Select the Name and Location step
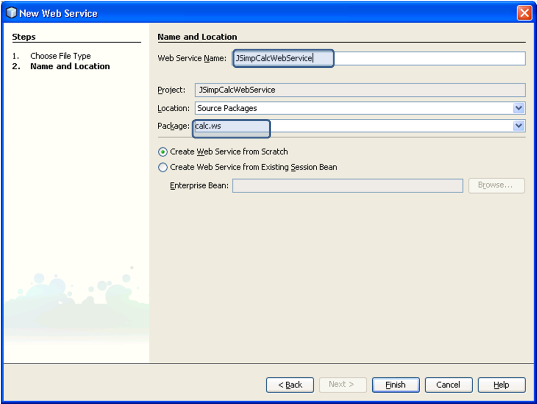Screen dimensions: 537x404 [x=70, y=66]
